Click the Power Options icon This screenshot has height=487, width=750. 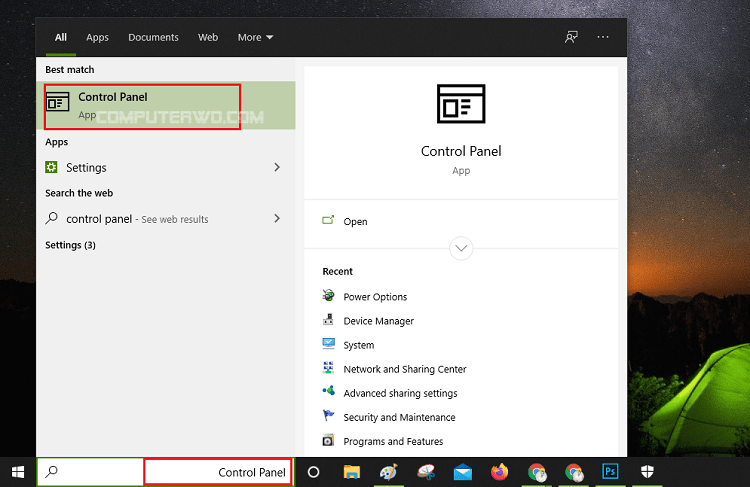pos(328,295)
